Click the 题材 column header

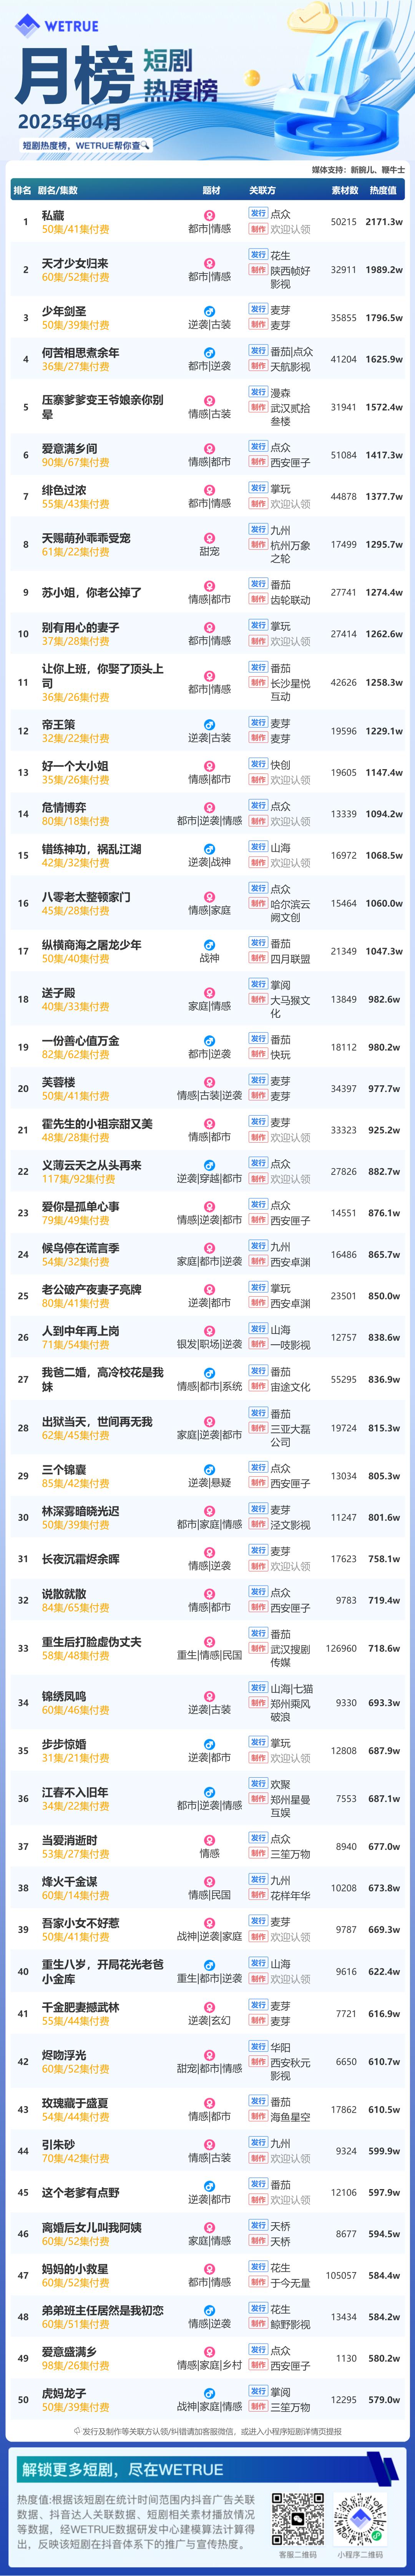tap(211, 190)
